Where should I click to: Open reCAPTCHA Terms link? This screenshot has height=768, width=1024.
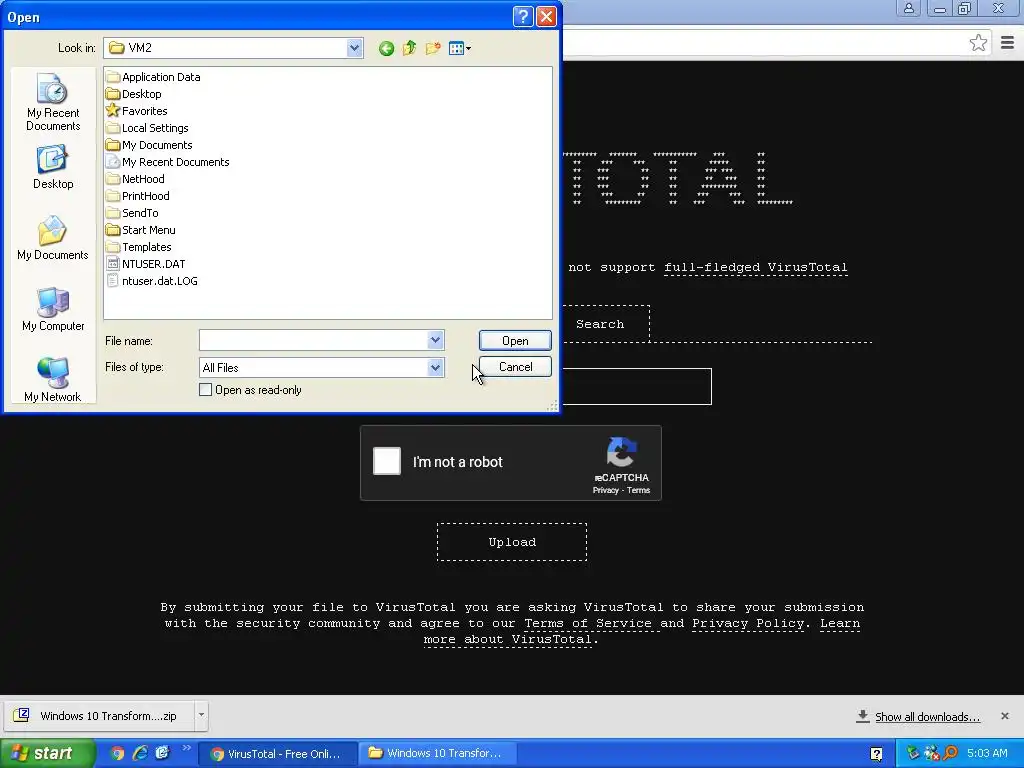(x=638, y=490)
